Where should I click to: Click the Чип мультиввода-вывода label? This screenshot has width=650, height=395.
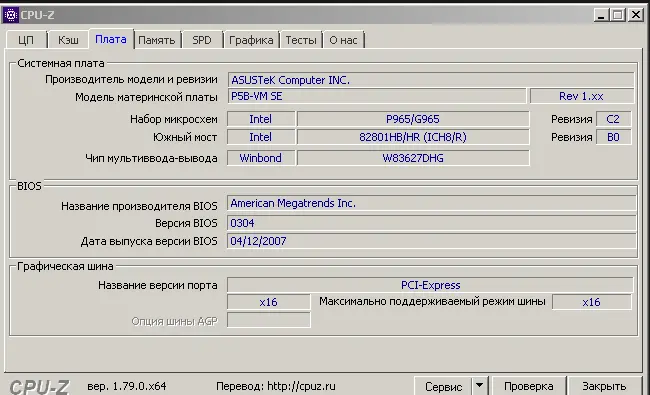(x=151, y=158)
